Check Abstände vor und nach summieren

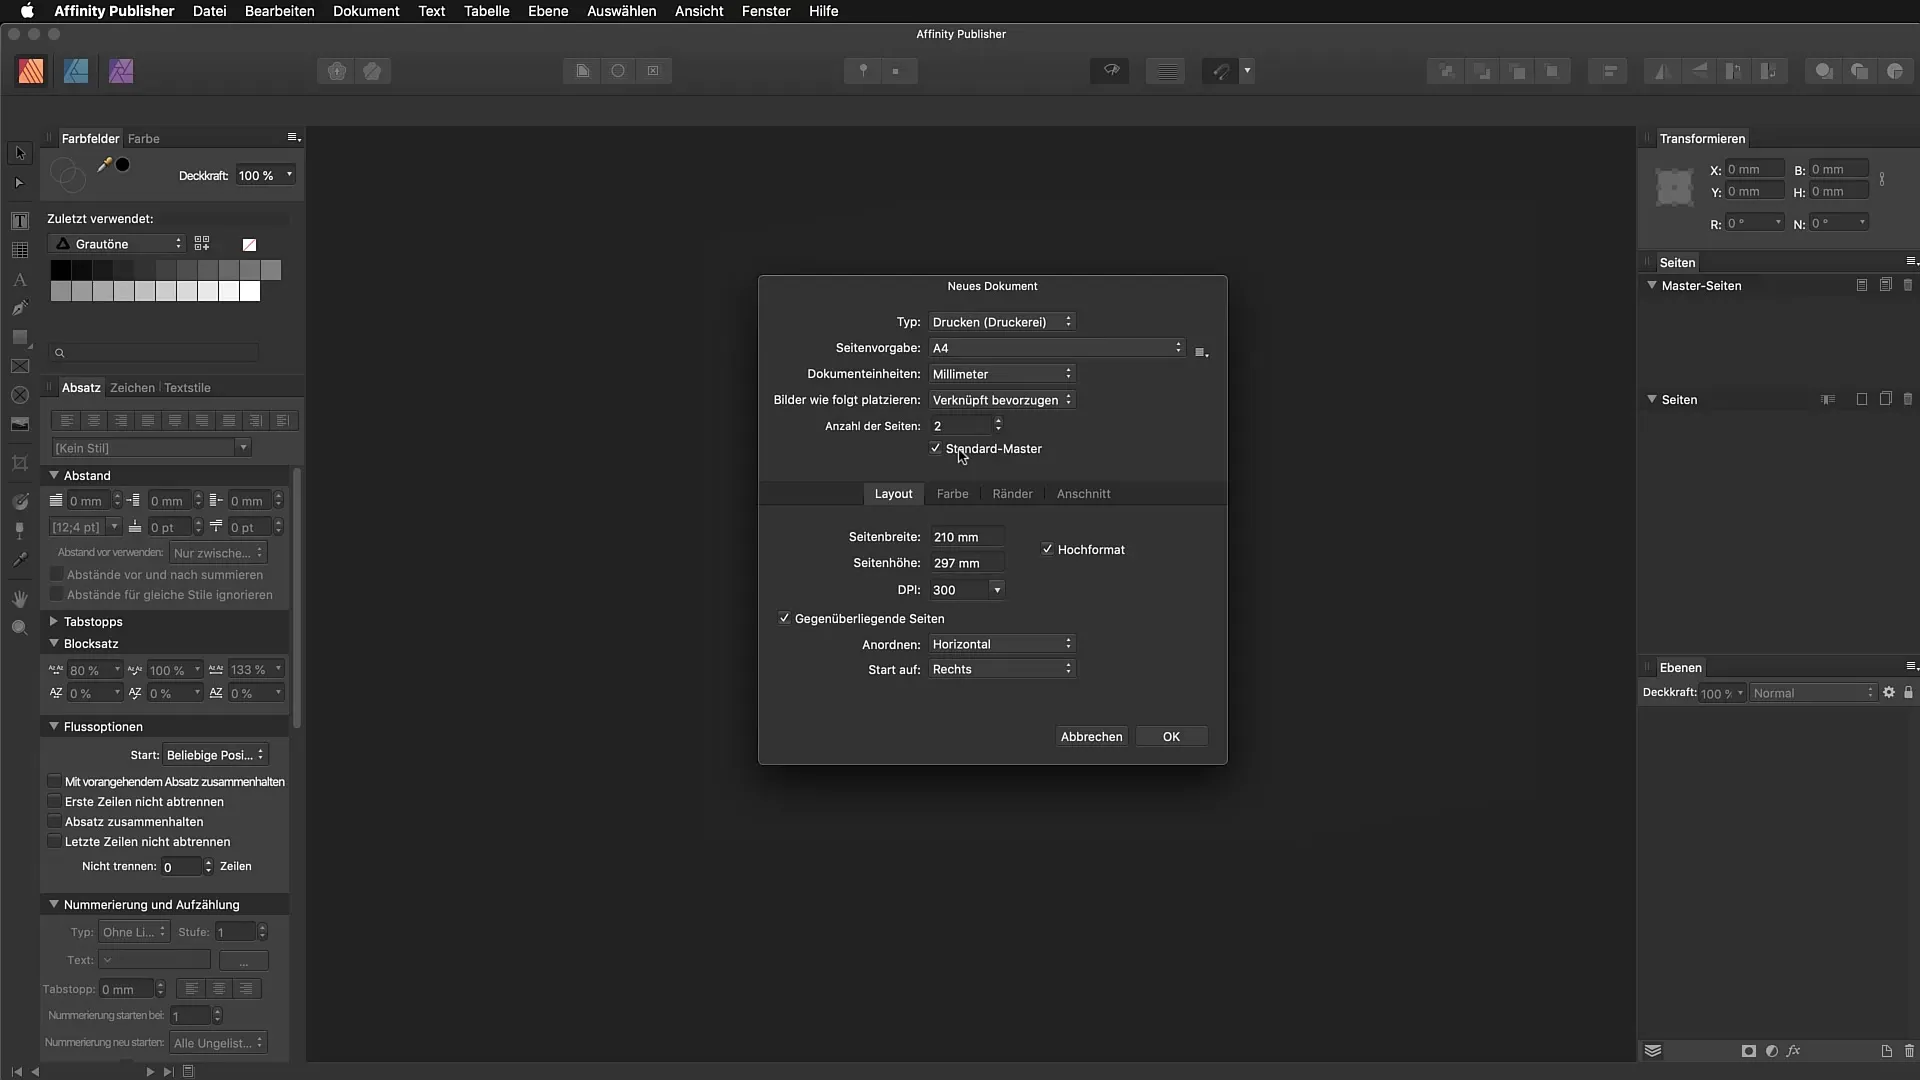click(x=57, y=574)
